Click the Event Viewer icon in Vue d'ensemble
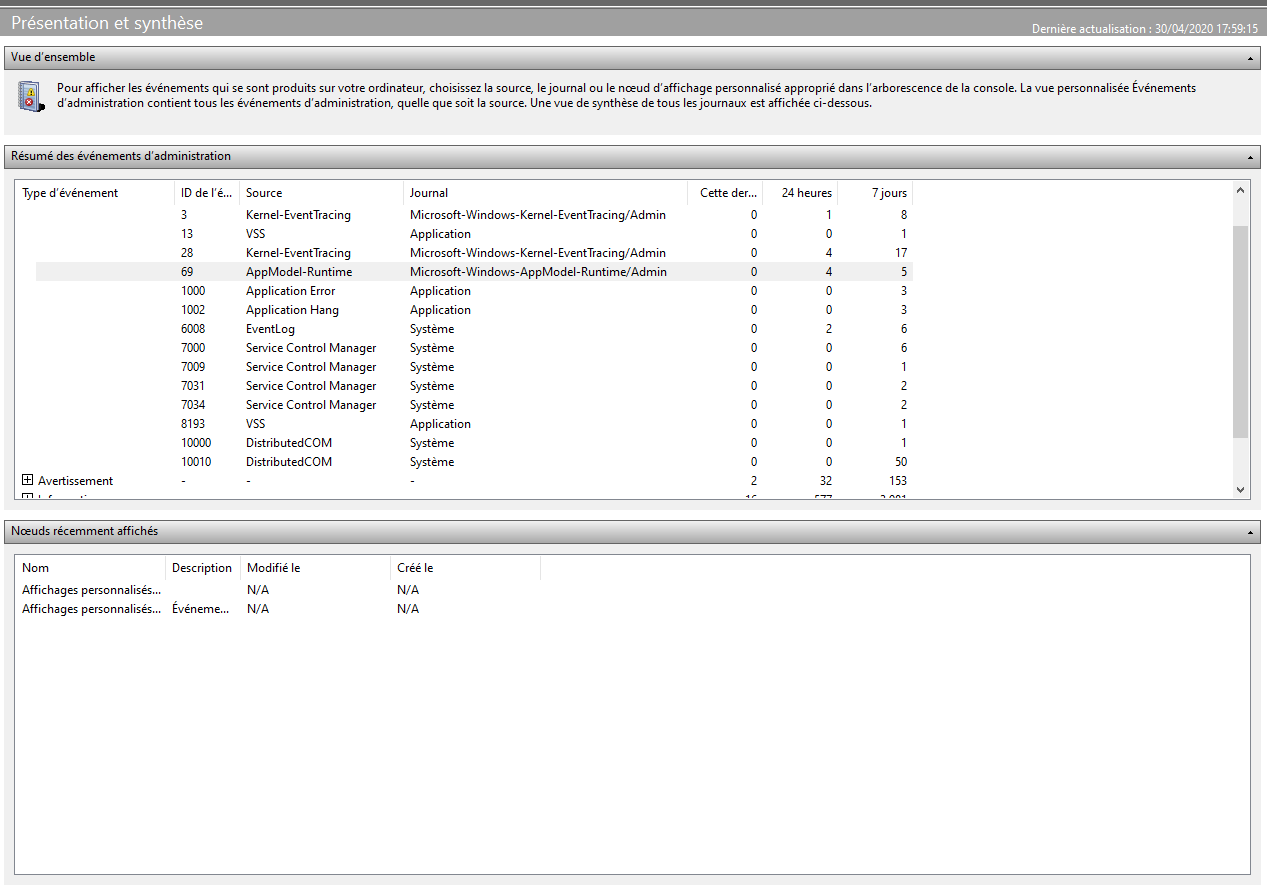 (30, 96)
